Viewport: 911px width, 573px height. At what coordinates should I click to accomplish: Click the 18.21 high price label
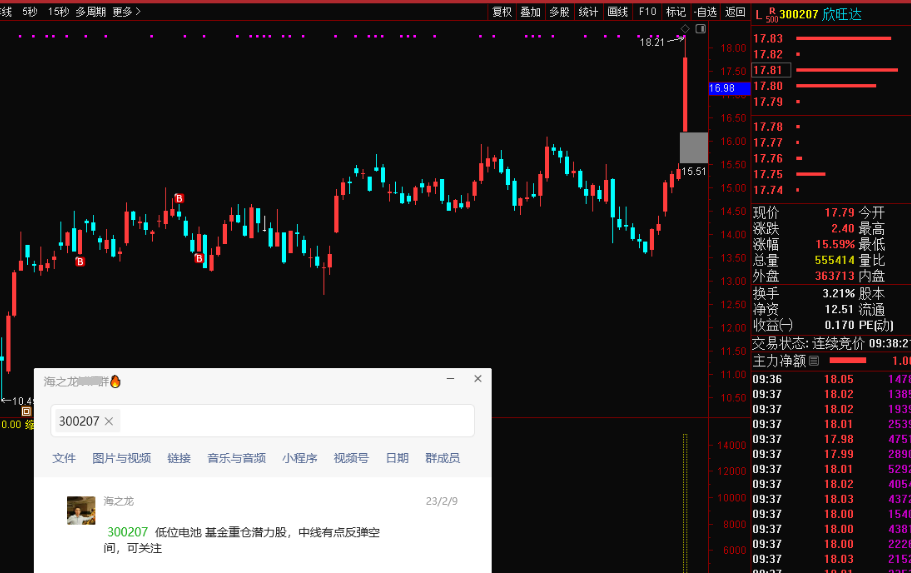[x=652, y=42]
